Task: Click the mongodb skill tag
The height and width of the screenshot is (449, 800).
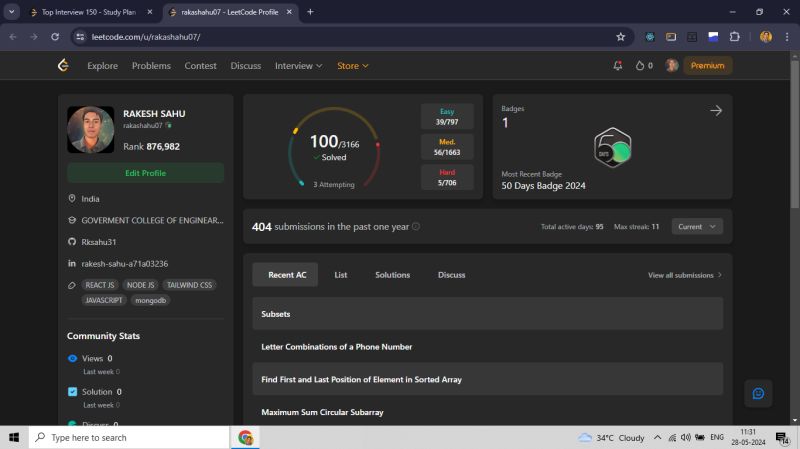Action: tap(151, 300)
